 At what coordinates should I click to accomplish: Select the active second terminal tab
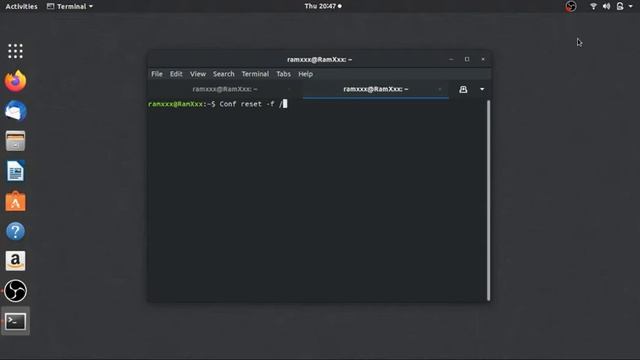(376, 89)
